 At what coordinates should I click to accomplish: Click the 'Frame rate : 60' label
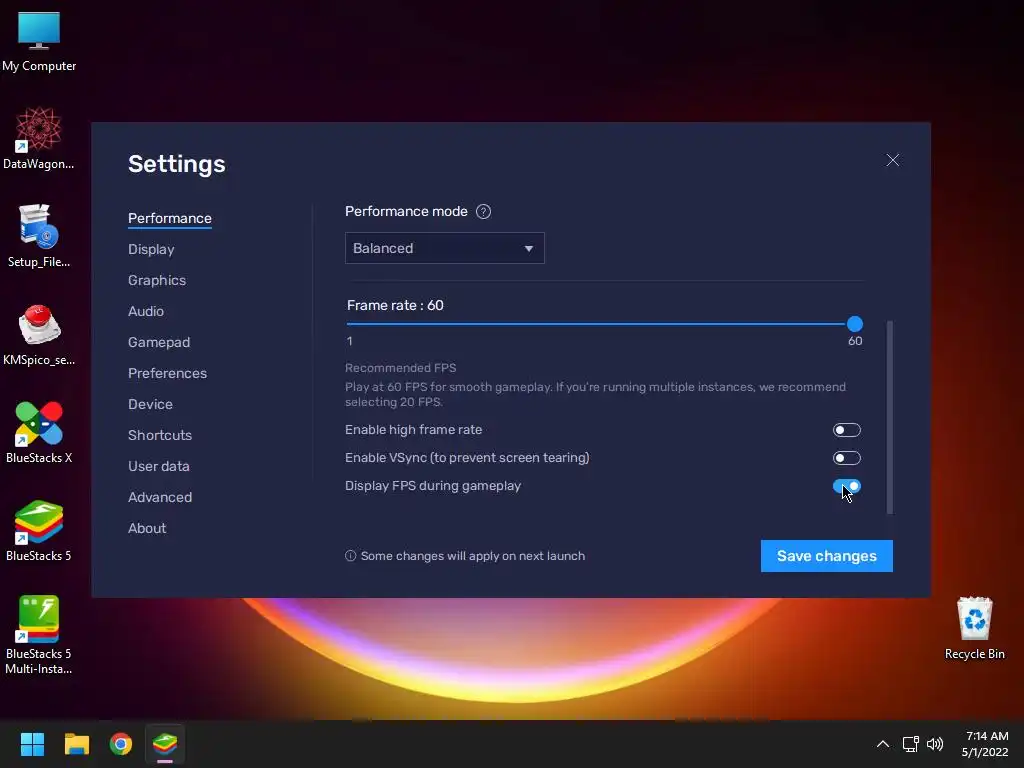click(x=395, y=305)
